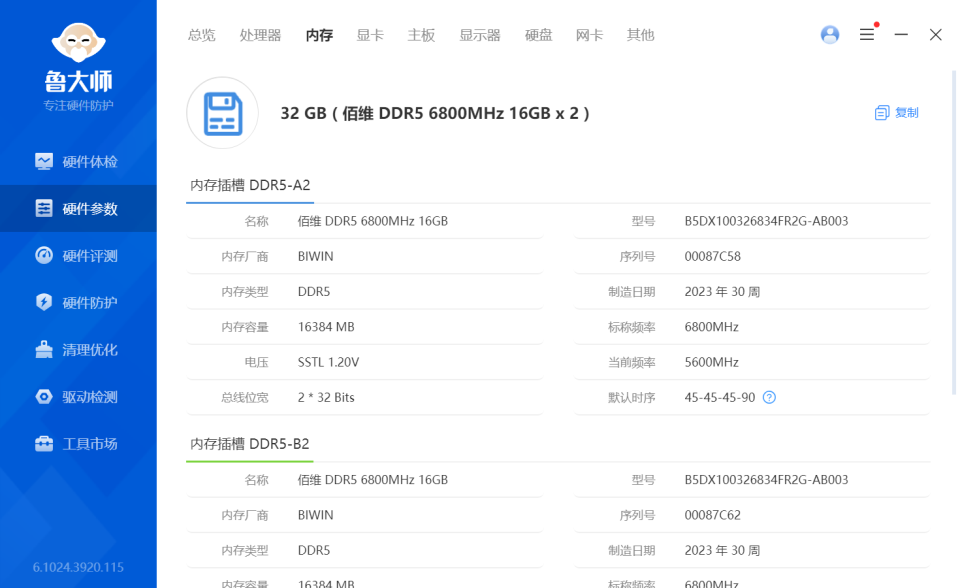
Task: Click the 5600MHz current frequency value
Action: [x=711, y=362]
